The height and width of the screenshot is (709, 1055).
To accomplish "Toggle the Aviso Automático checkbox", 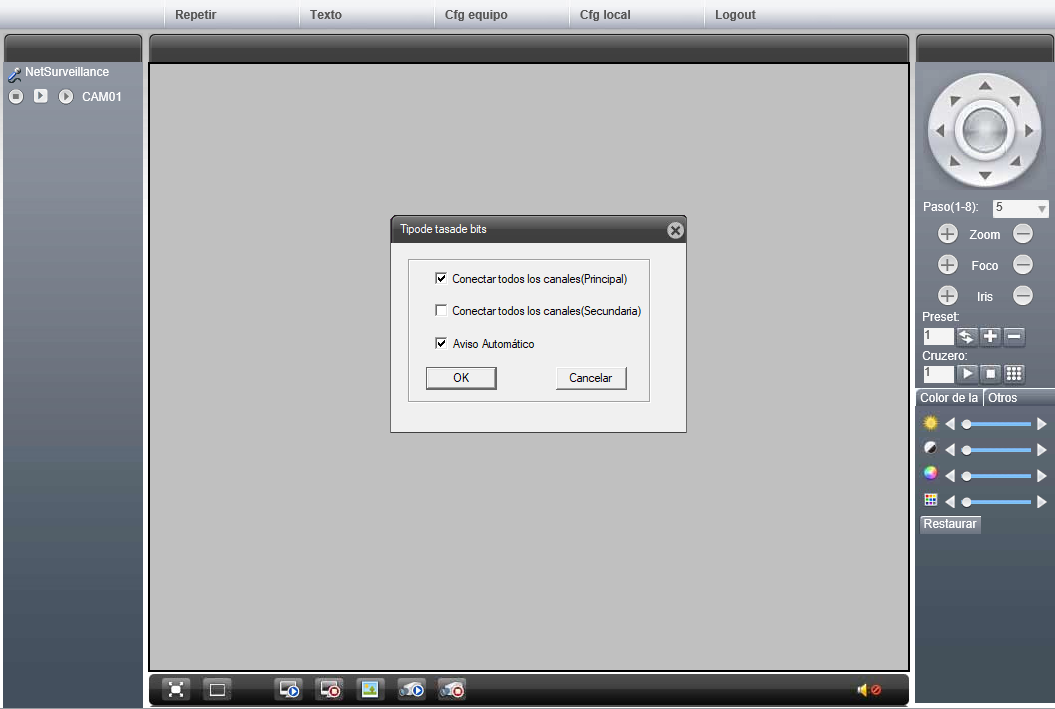I will [441, 343].
